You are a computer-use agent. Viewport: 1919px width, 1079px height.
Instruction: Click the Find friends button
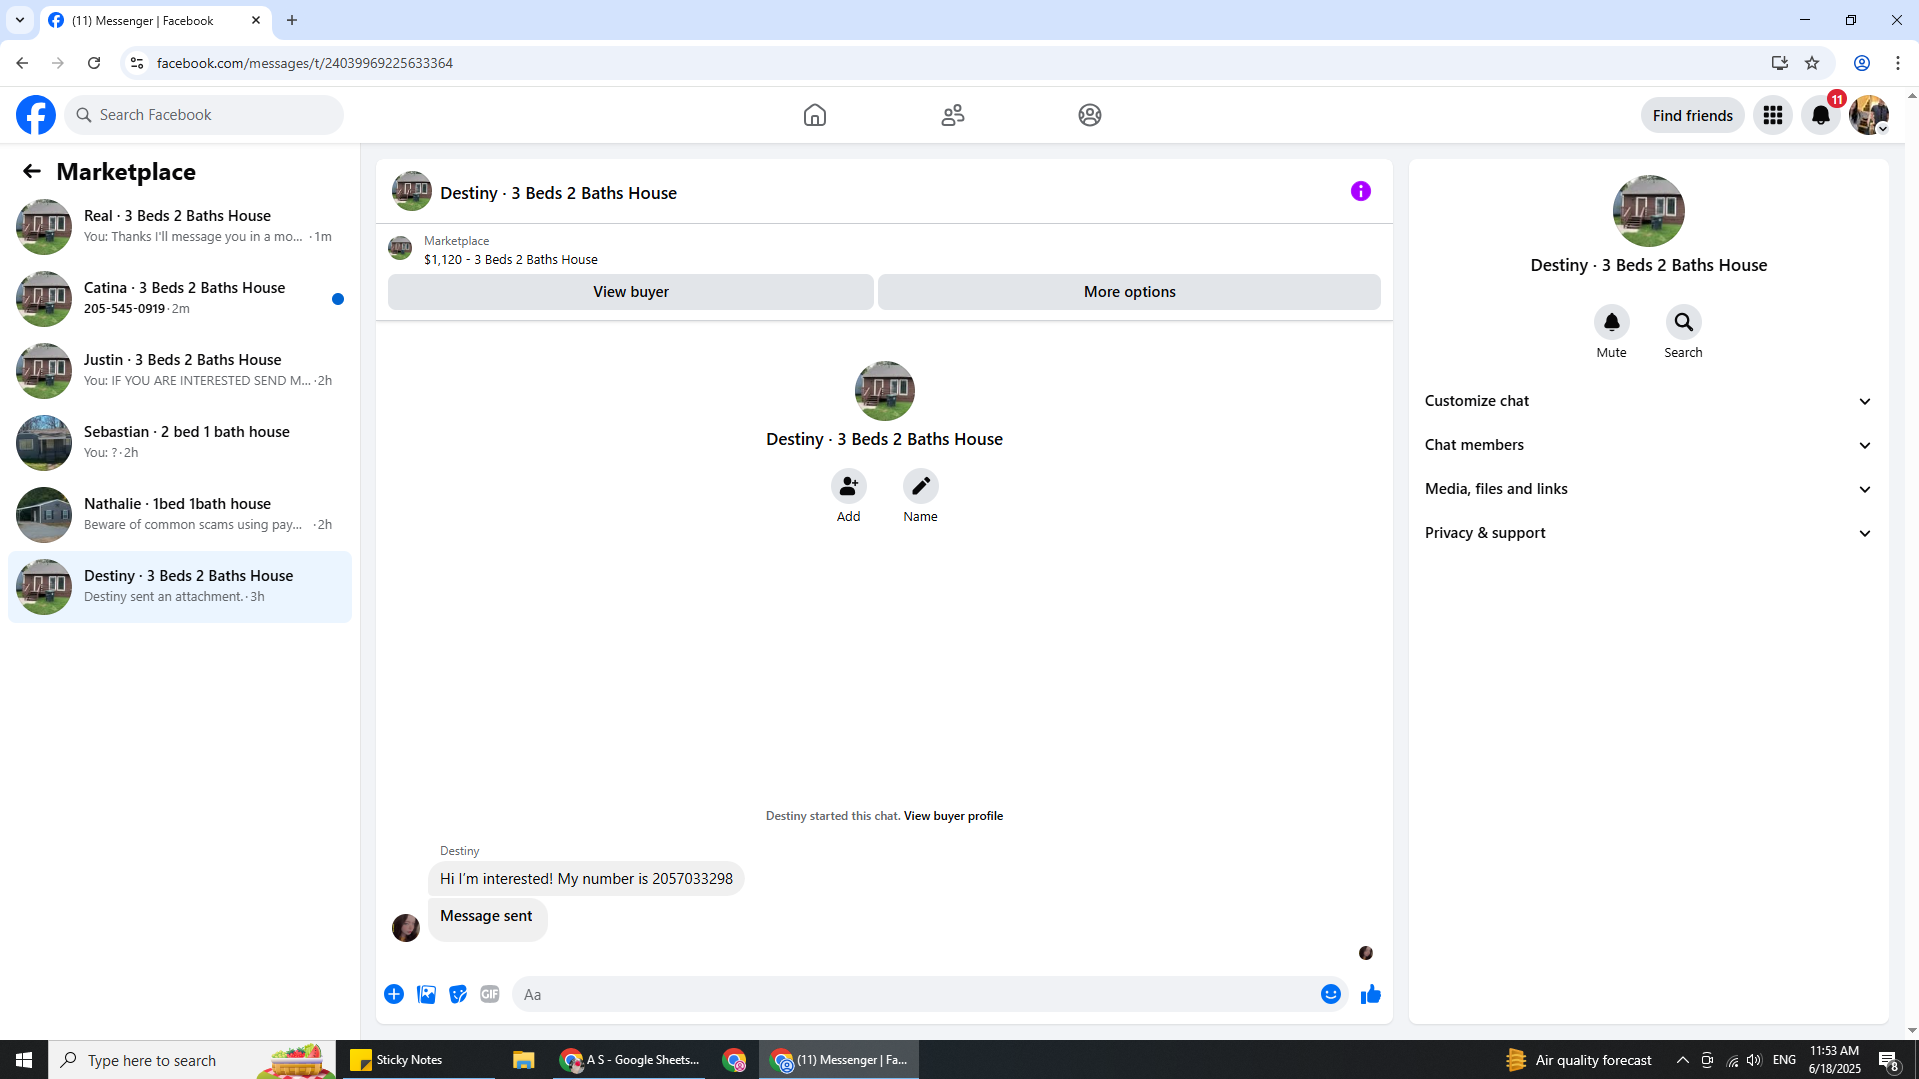point(1693,115)
